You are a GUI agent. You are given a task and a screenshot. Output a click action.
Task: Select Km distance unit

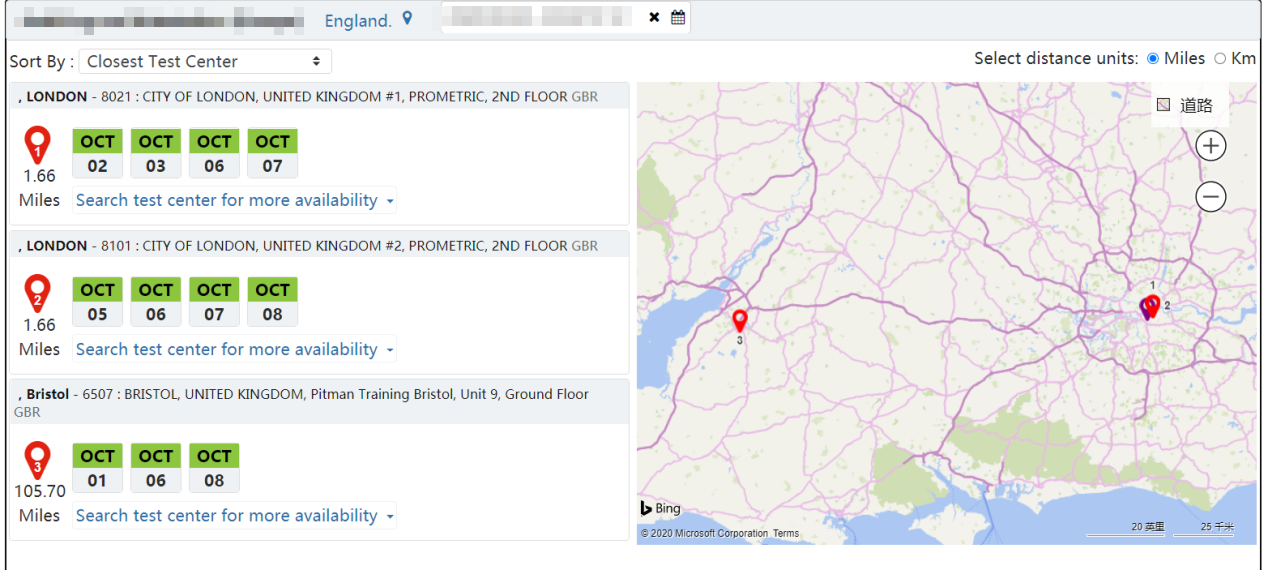pyautogui.click(x=1220, y=59)
